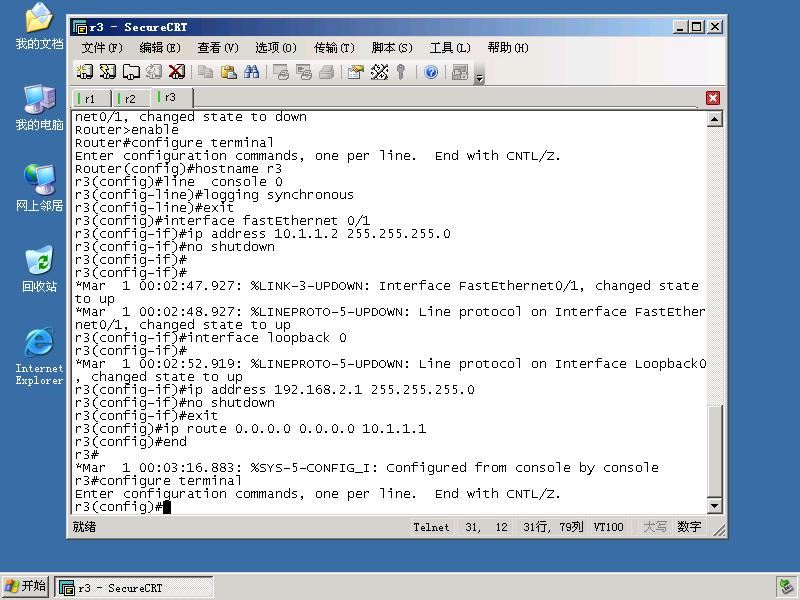Switch to the r2 session tab
This screenshot has width=800, height=600.
(131, 98)
